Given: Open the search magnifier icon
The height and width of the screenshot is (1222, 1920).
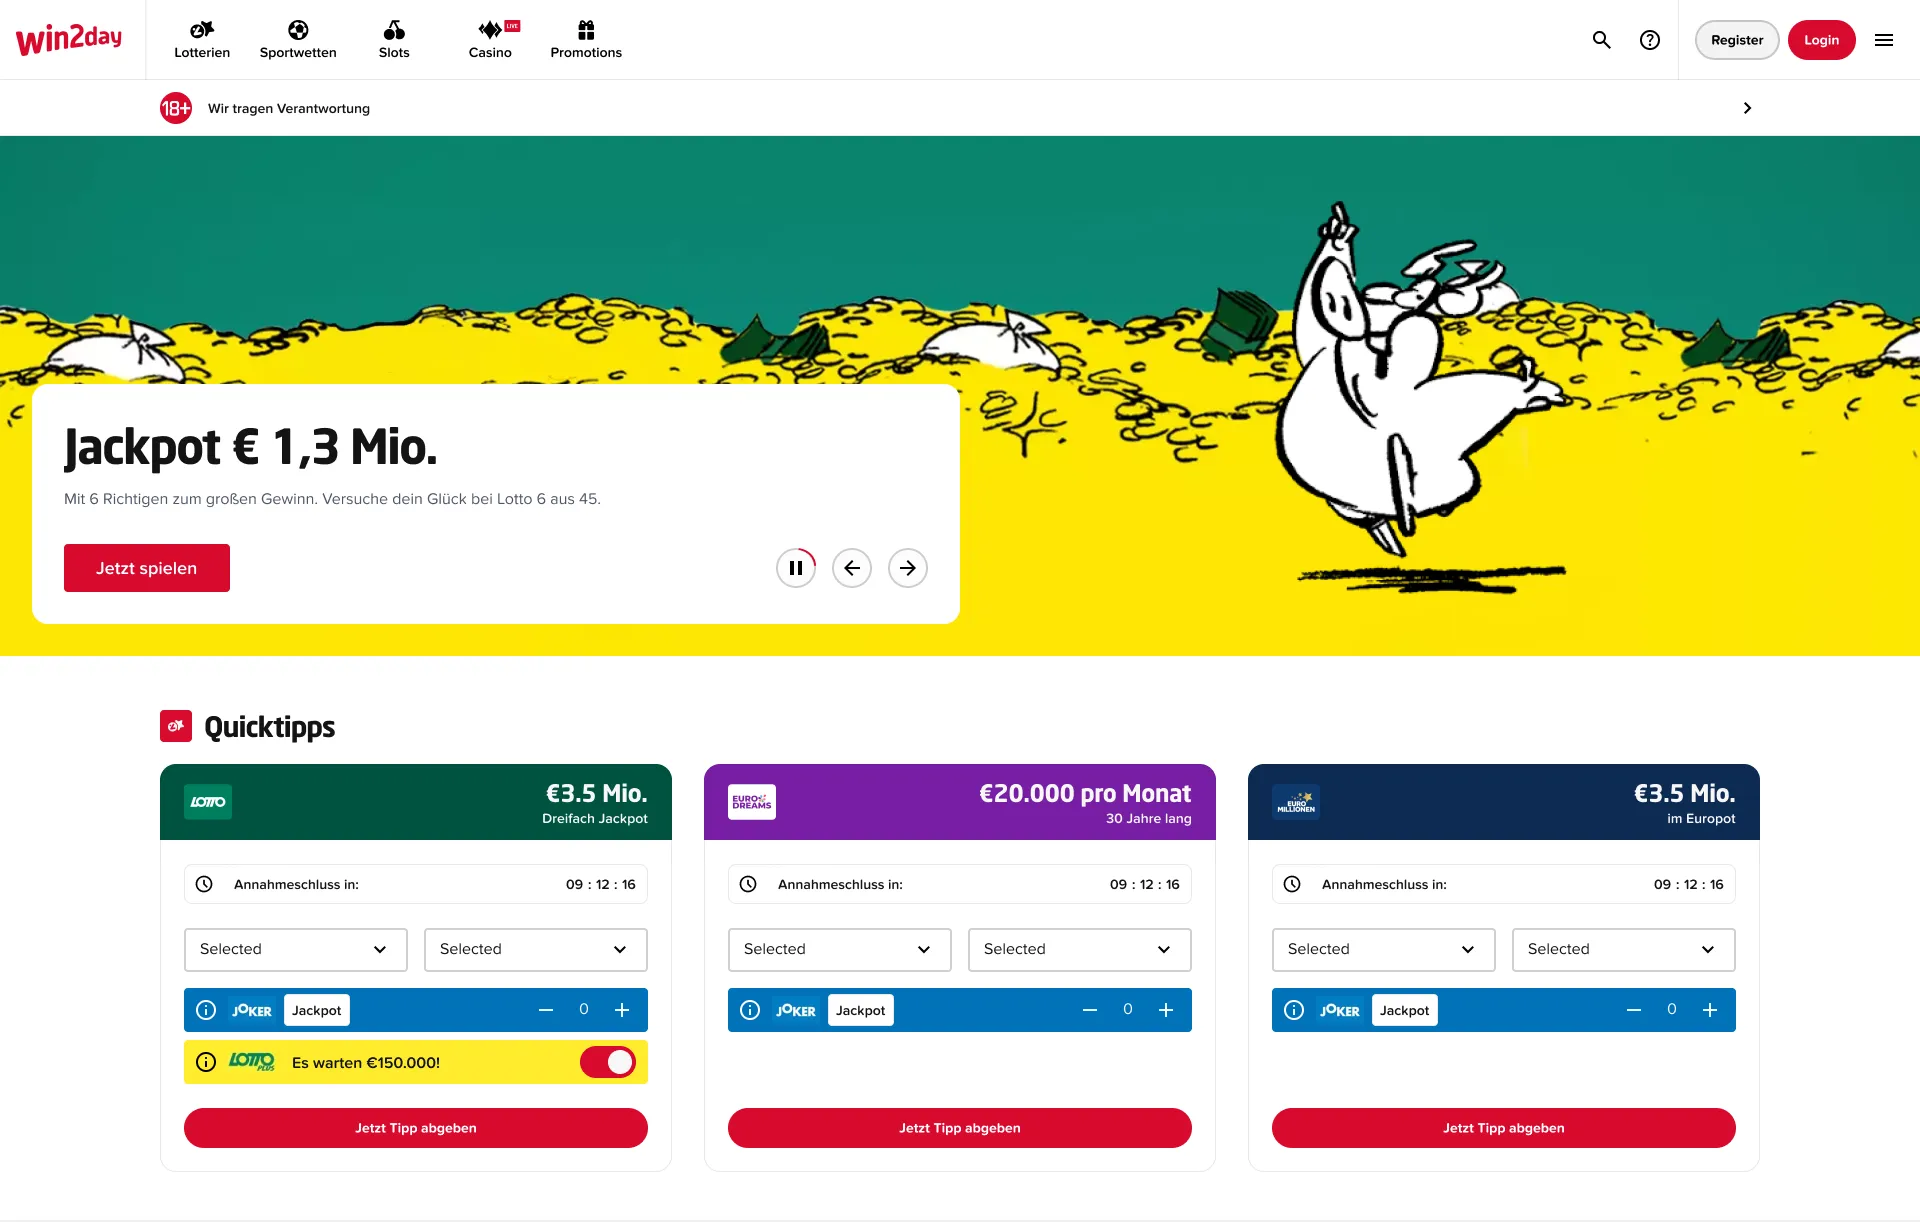Looking at the screenshot, I should pos(1601,40).
